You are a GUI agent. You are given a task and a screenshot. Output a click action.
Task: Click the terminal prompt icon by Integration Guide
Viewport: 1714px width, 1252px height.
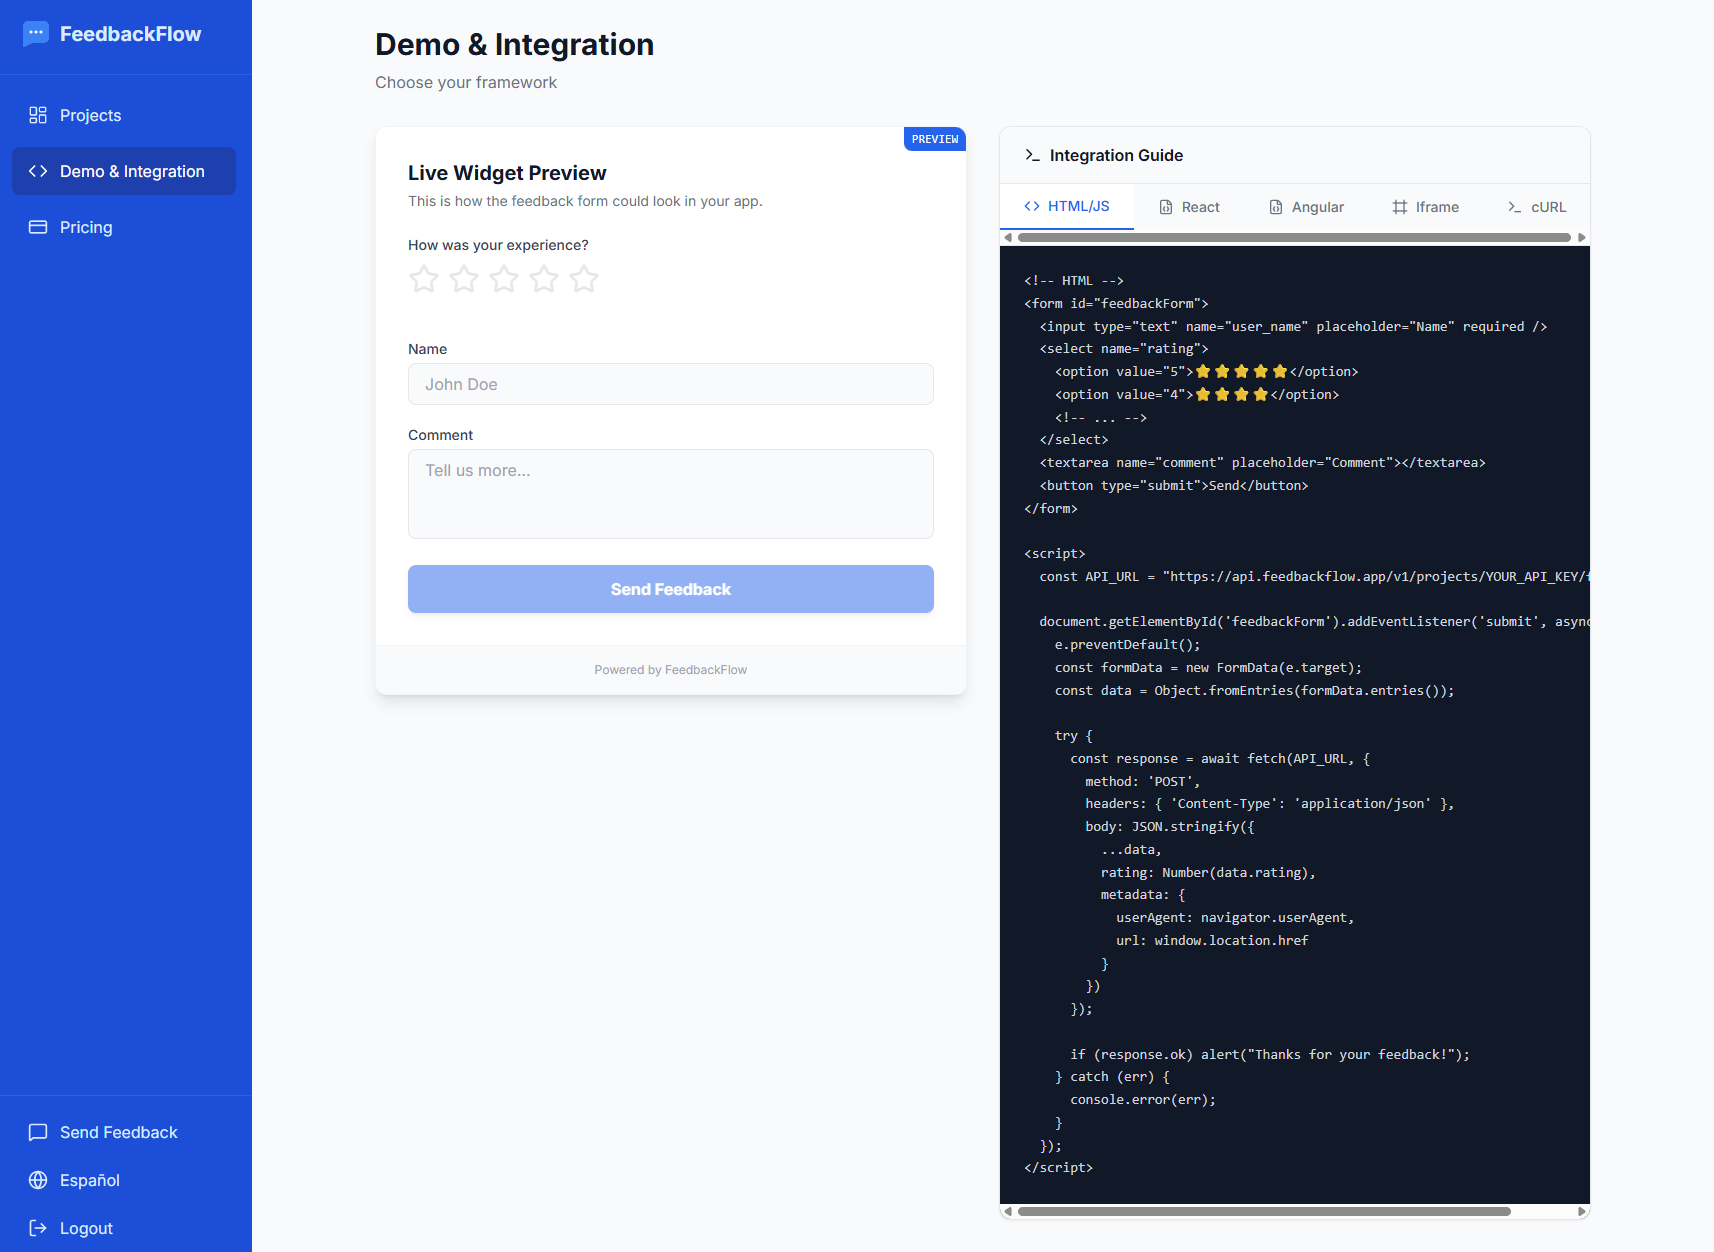pyautogui.click(x=1032, y=155)
